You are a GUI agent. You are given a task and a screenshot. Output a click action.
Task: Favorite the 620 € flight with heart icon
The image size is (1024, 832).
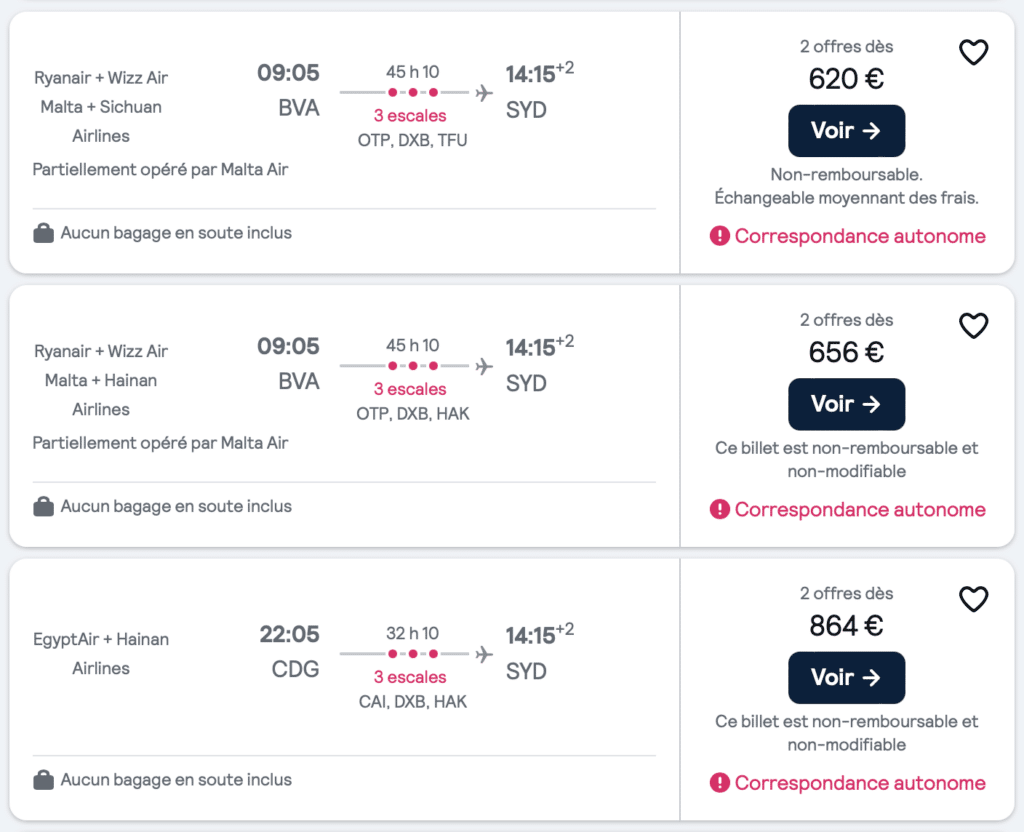pyautogui.click(x=973, y=52)
